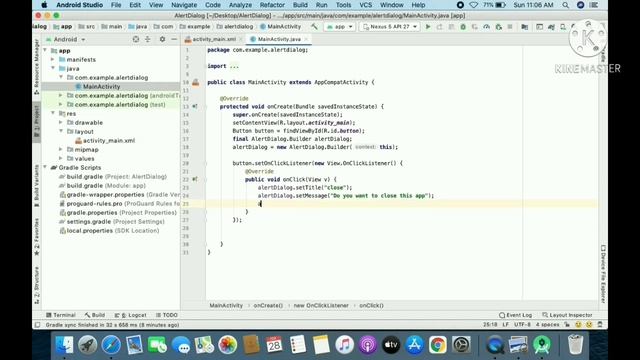The width and height of the screenshot is (640, 360).
Task: Select the MainActivity.java editor tab
Action: pyautogui.click(x=279, y=39)
